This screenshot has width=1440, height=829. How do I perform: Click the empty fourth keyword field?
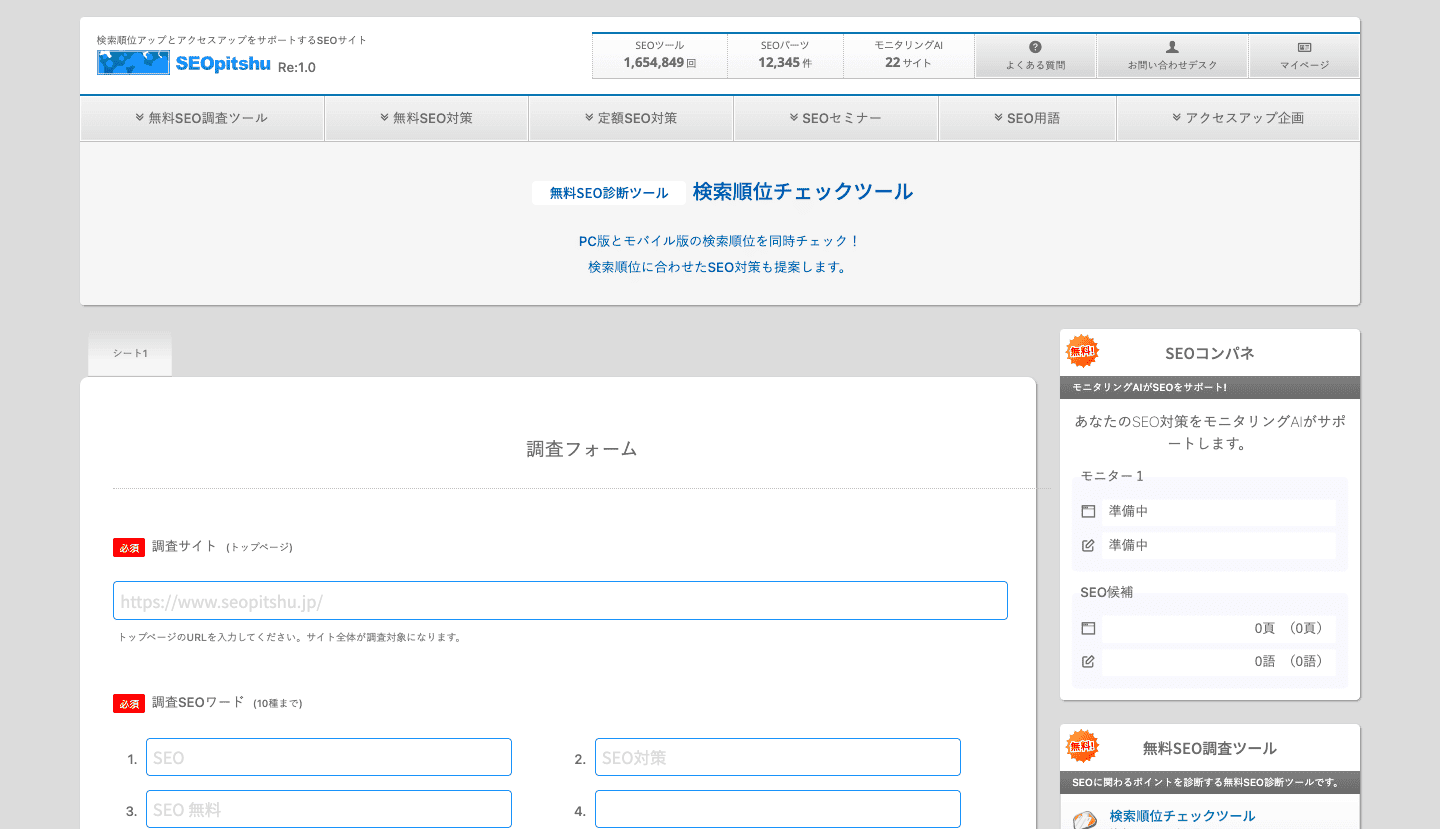[x=777, y=809]
